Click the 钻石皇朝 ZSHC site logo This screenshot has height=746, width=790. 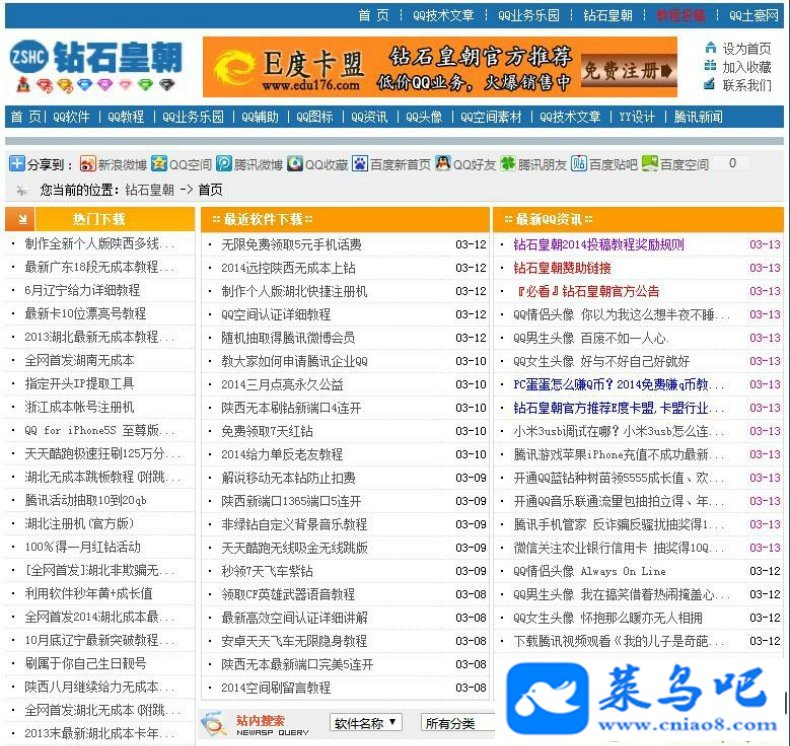(x=95, y=66)
